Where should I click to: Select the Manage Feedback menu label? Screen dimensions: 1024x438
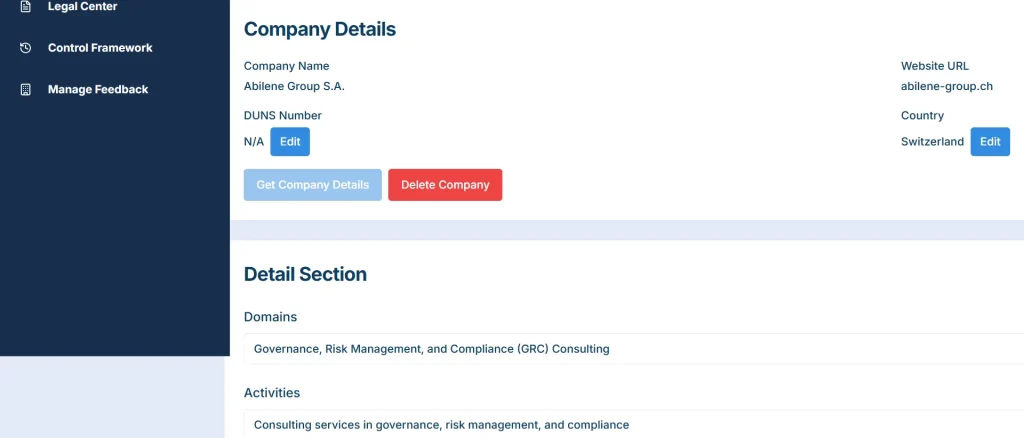click(98, 90)
